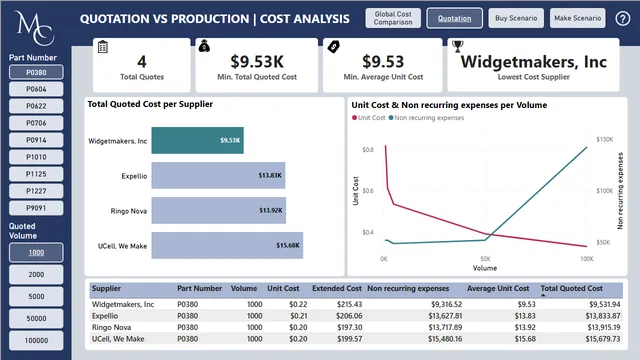Click the Min. Average Unit Cost value $9.53
640x360 pixels.
point(383,62)
